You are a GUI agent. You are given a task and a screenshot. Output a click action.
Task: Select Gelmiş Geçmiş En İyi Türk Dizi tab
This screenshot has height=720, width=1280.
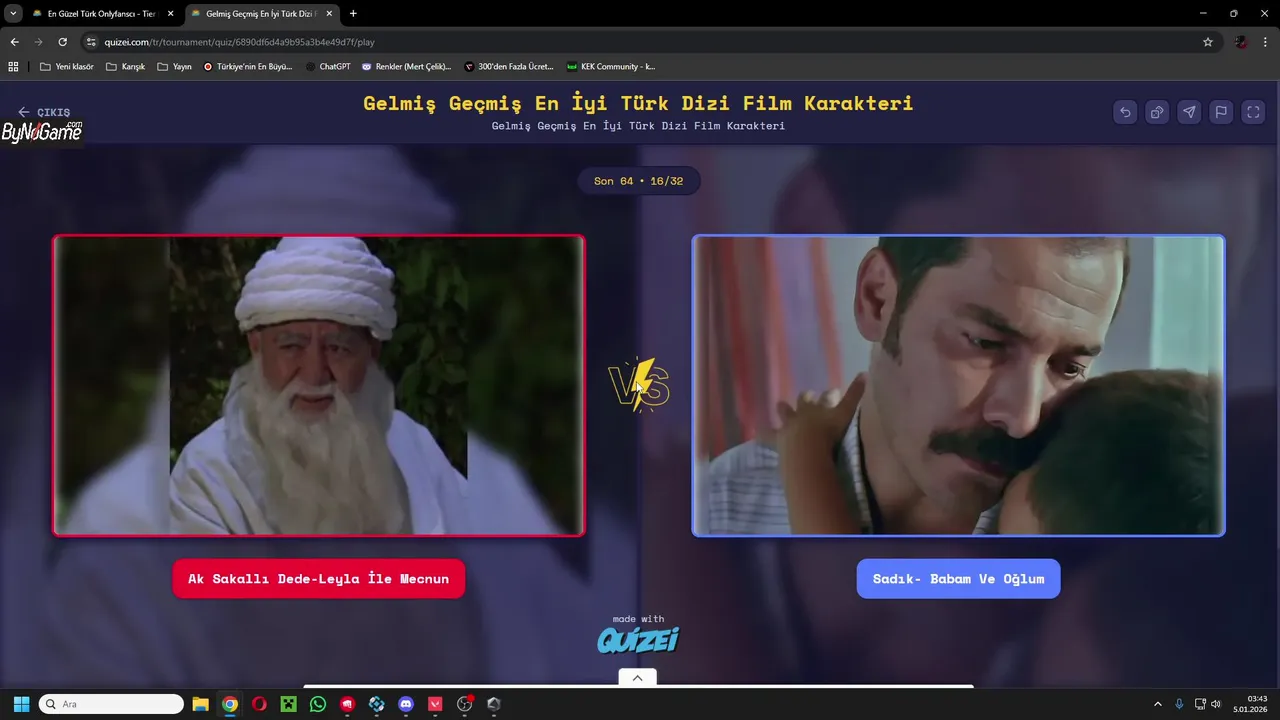tap(260, 14)
